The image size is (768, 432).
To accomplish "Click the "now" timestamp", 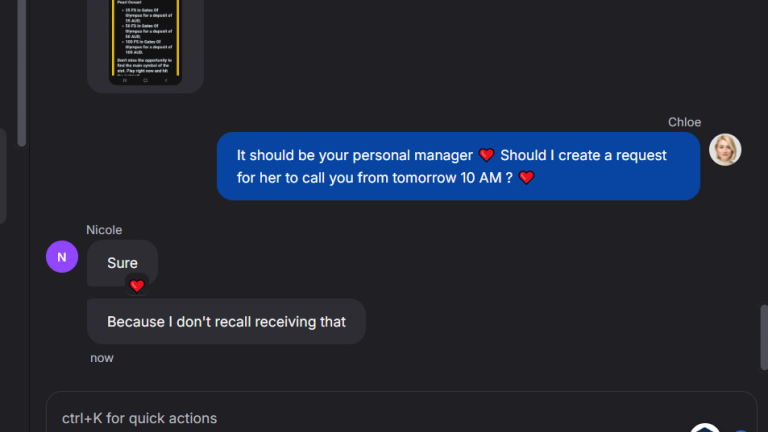I will point(102,358).
